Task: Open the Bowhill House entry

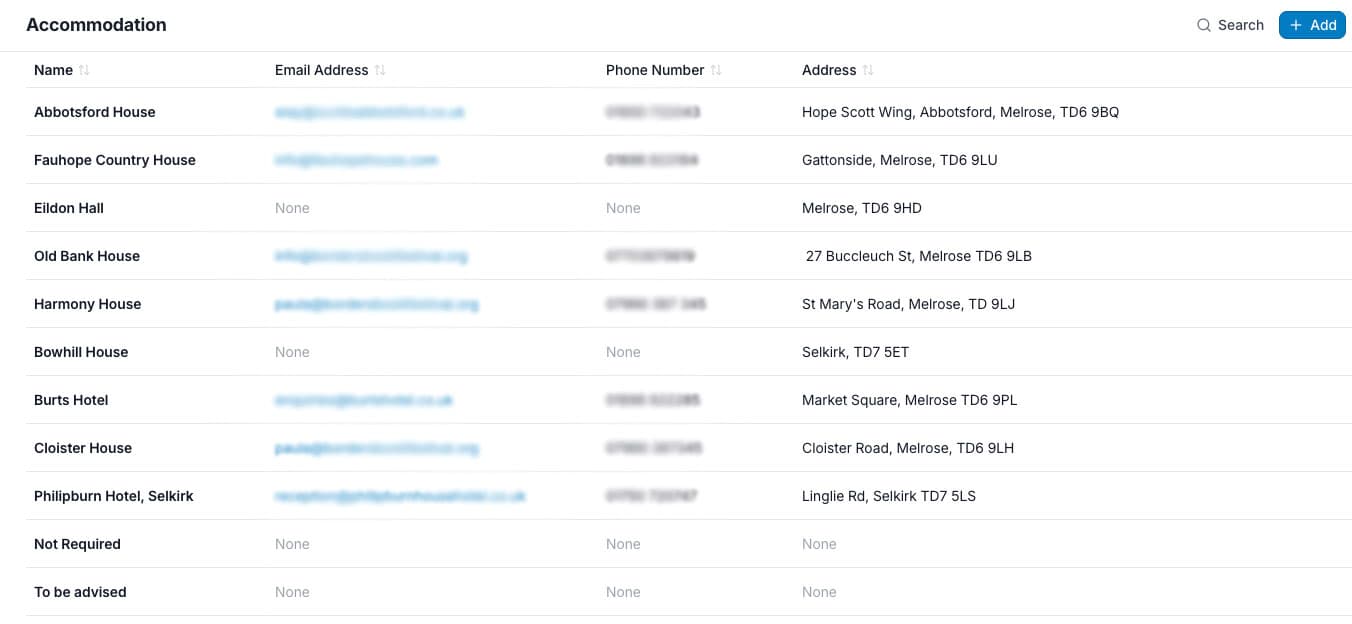Action: [81, 352]
